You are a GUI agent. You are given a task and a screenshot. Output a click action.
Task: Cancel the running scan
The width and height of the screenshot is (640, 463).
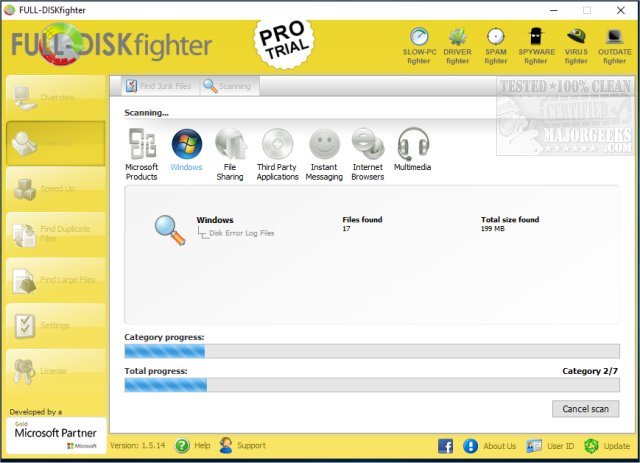pyautogui.click(x=585, y=409)
